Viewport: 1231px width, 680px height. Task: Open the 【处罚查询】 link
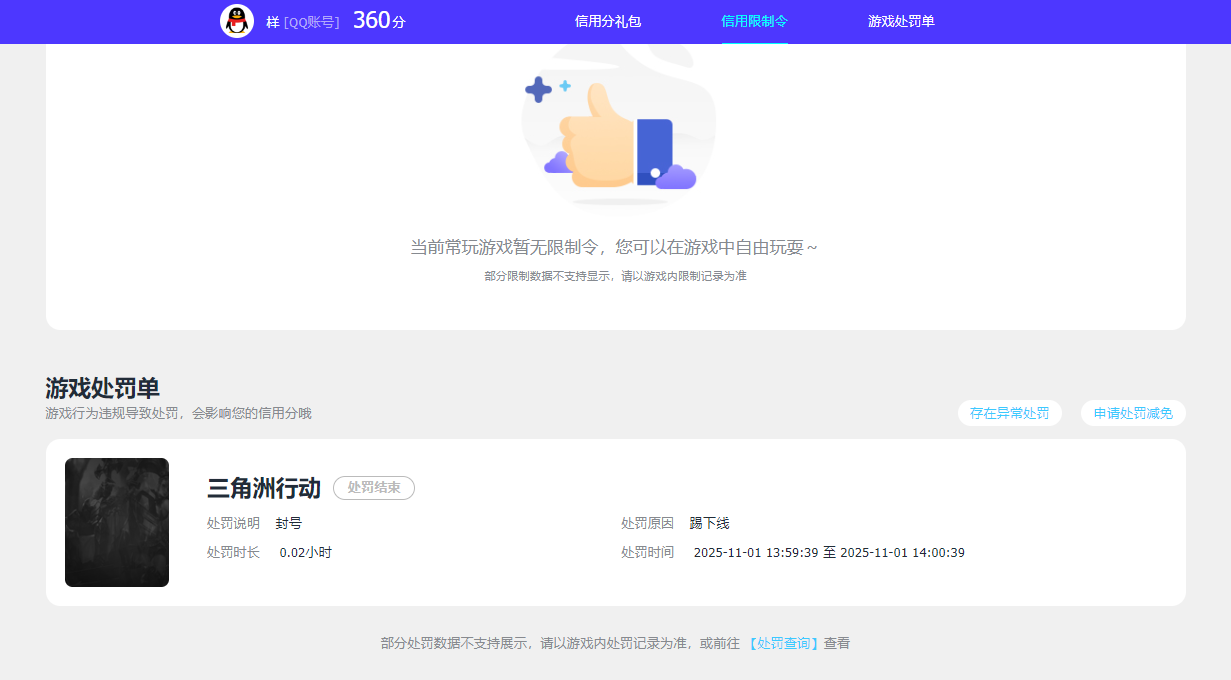click(x=785, y=645)
